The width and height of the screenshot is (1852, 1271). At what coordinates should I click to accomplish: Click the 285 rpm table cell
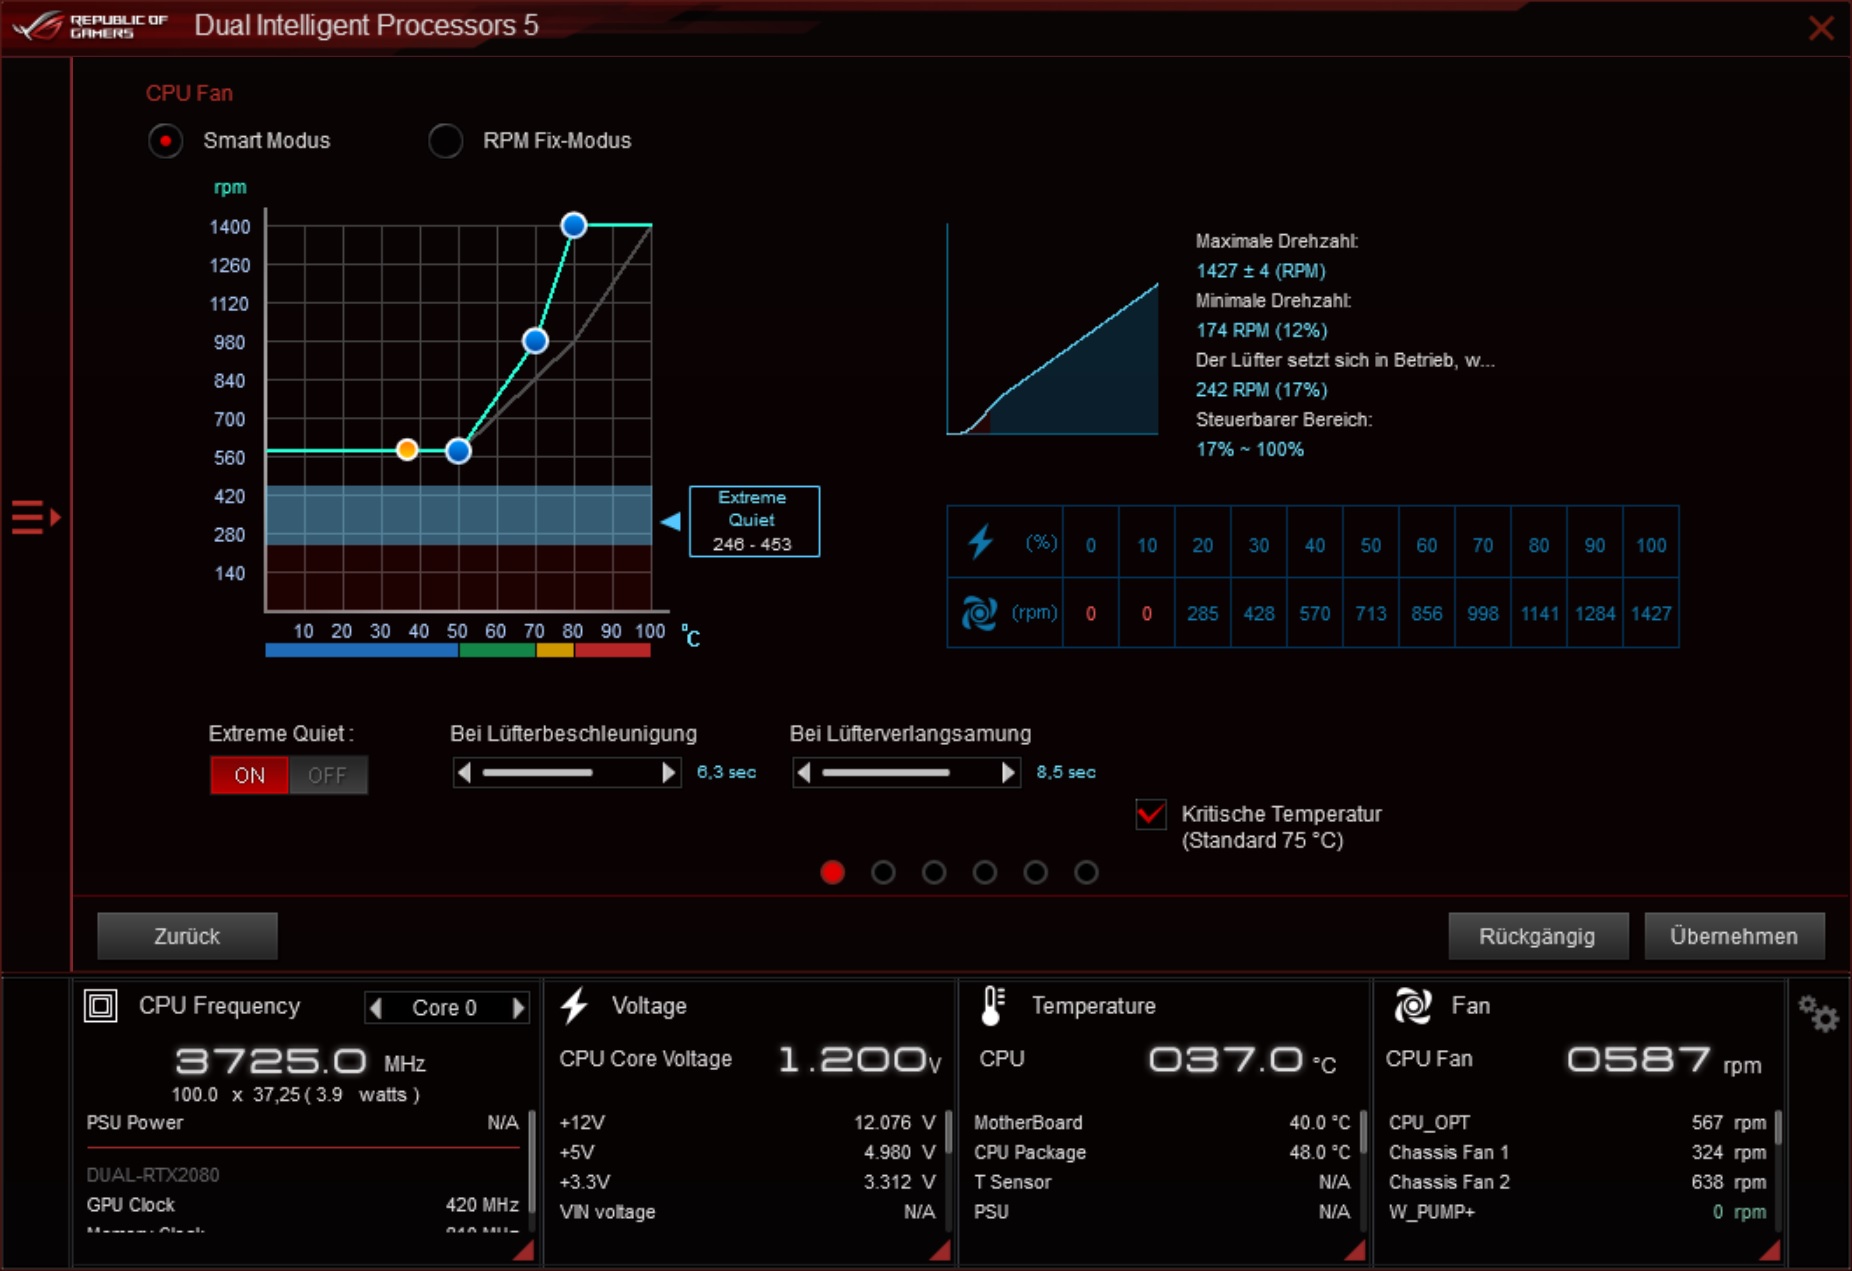[x=1202, y=613]
